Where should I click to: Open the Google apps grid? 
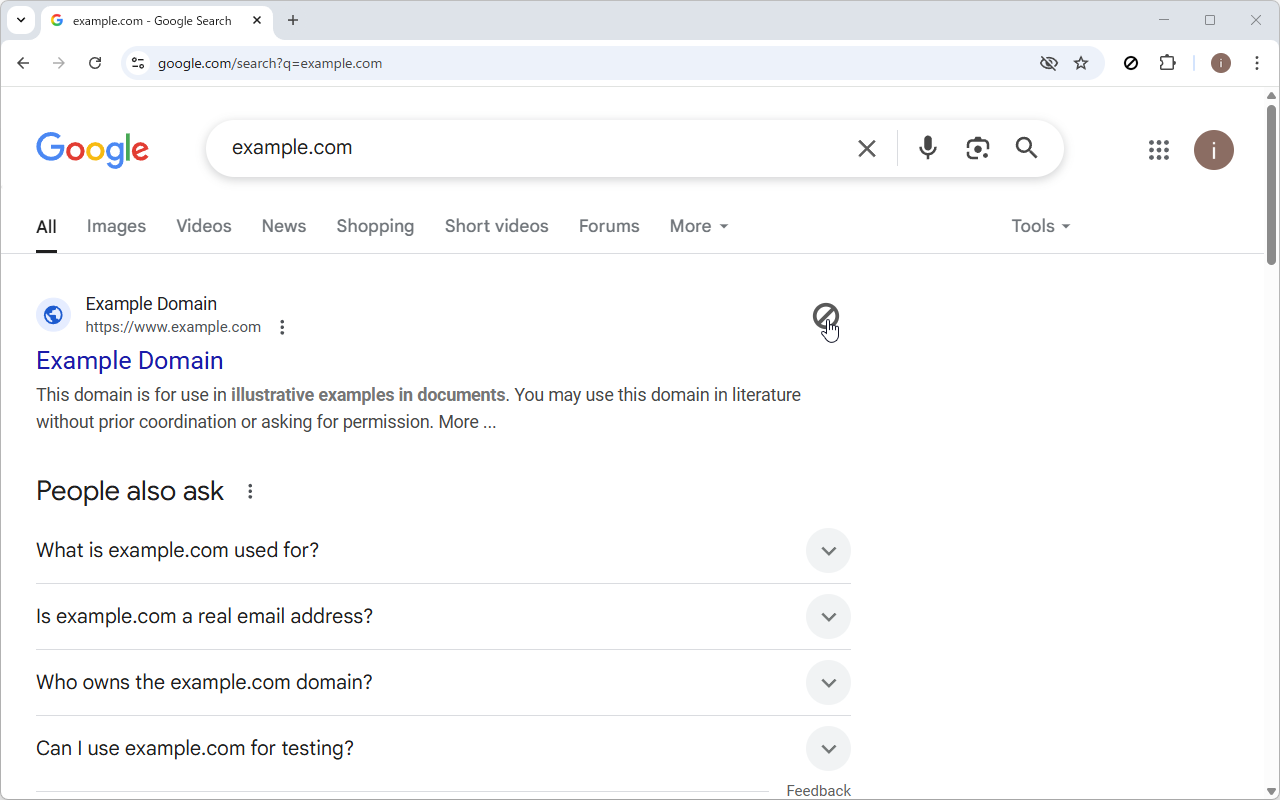[x=1158, y=150]
